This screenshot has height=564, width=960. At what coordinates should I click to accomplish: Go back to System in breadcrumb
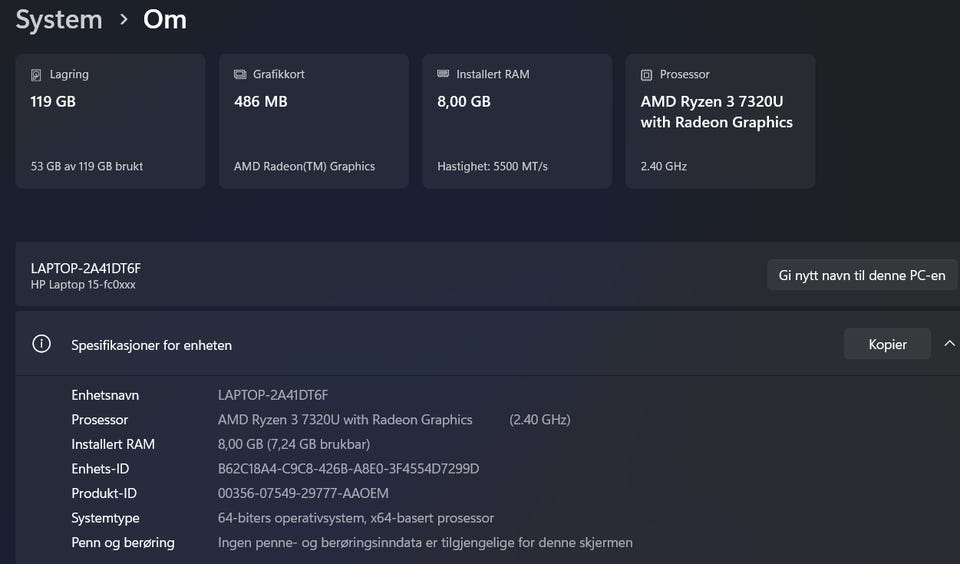[x=59, y=19]
